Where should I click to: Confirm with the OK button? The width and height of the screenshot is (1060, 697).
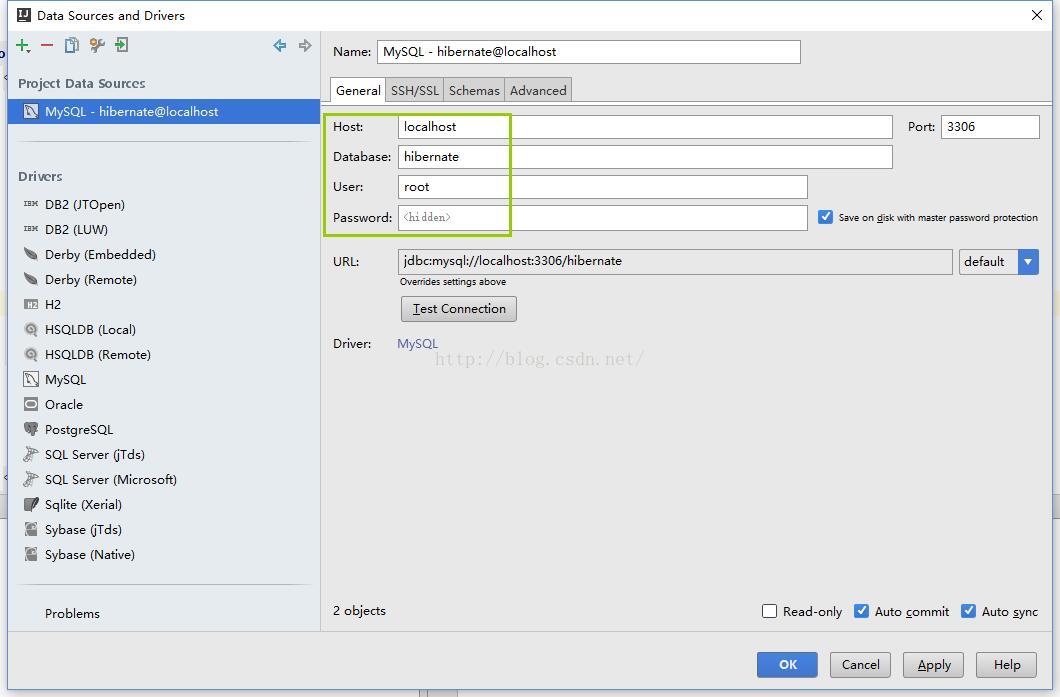click(x=788, y=665)
